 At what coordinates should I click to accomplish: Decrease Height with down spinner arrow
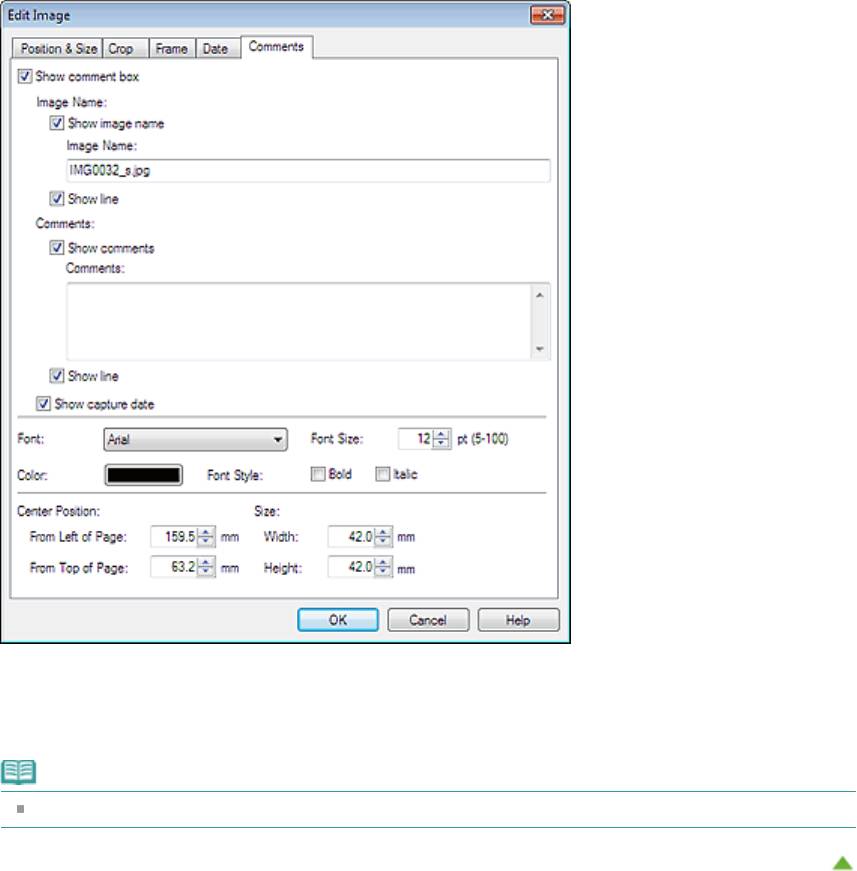(383, 572)
